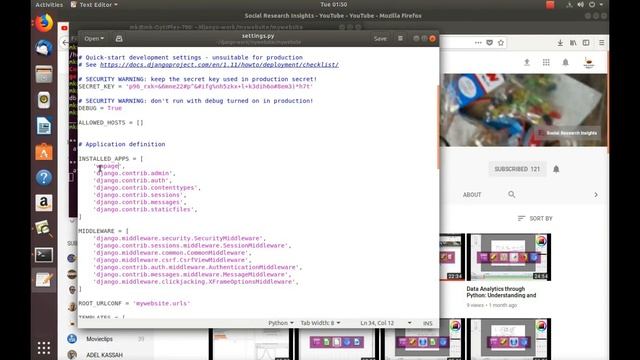Click the volume icon in the top bar
The height and width of the screenshot is (360, 640).
[x=580, y=4]
